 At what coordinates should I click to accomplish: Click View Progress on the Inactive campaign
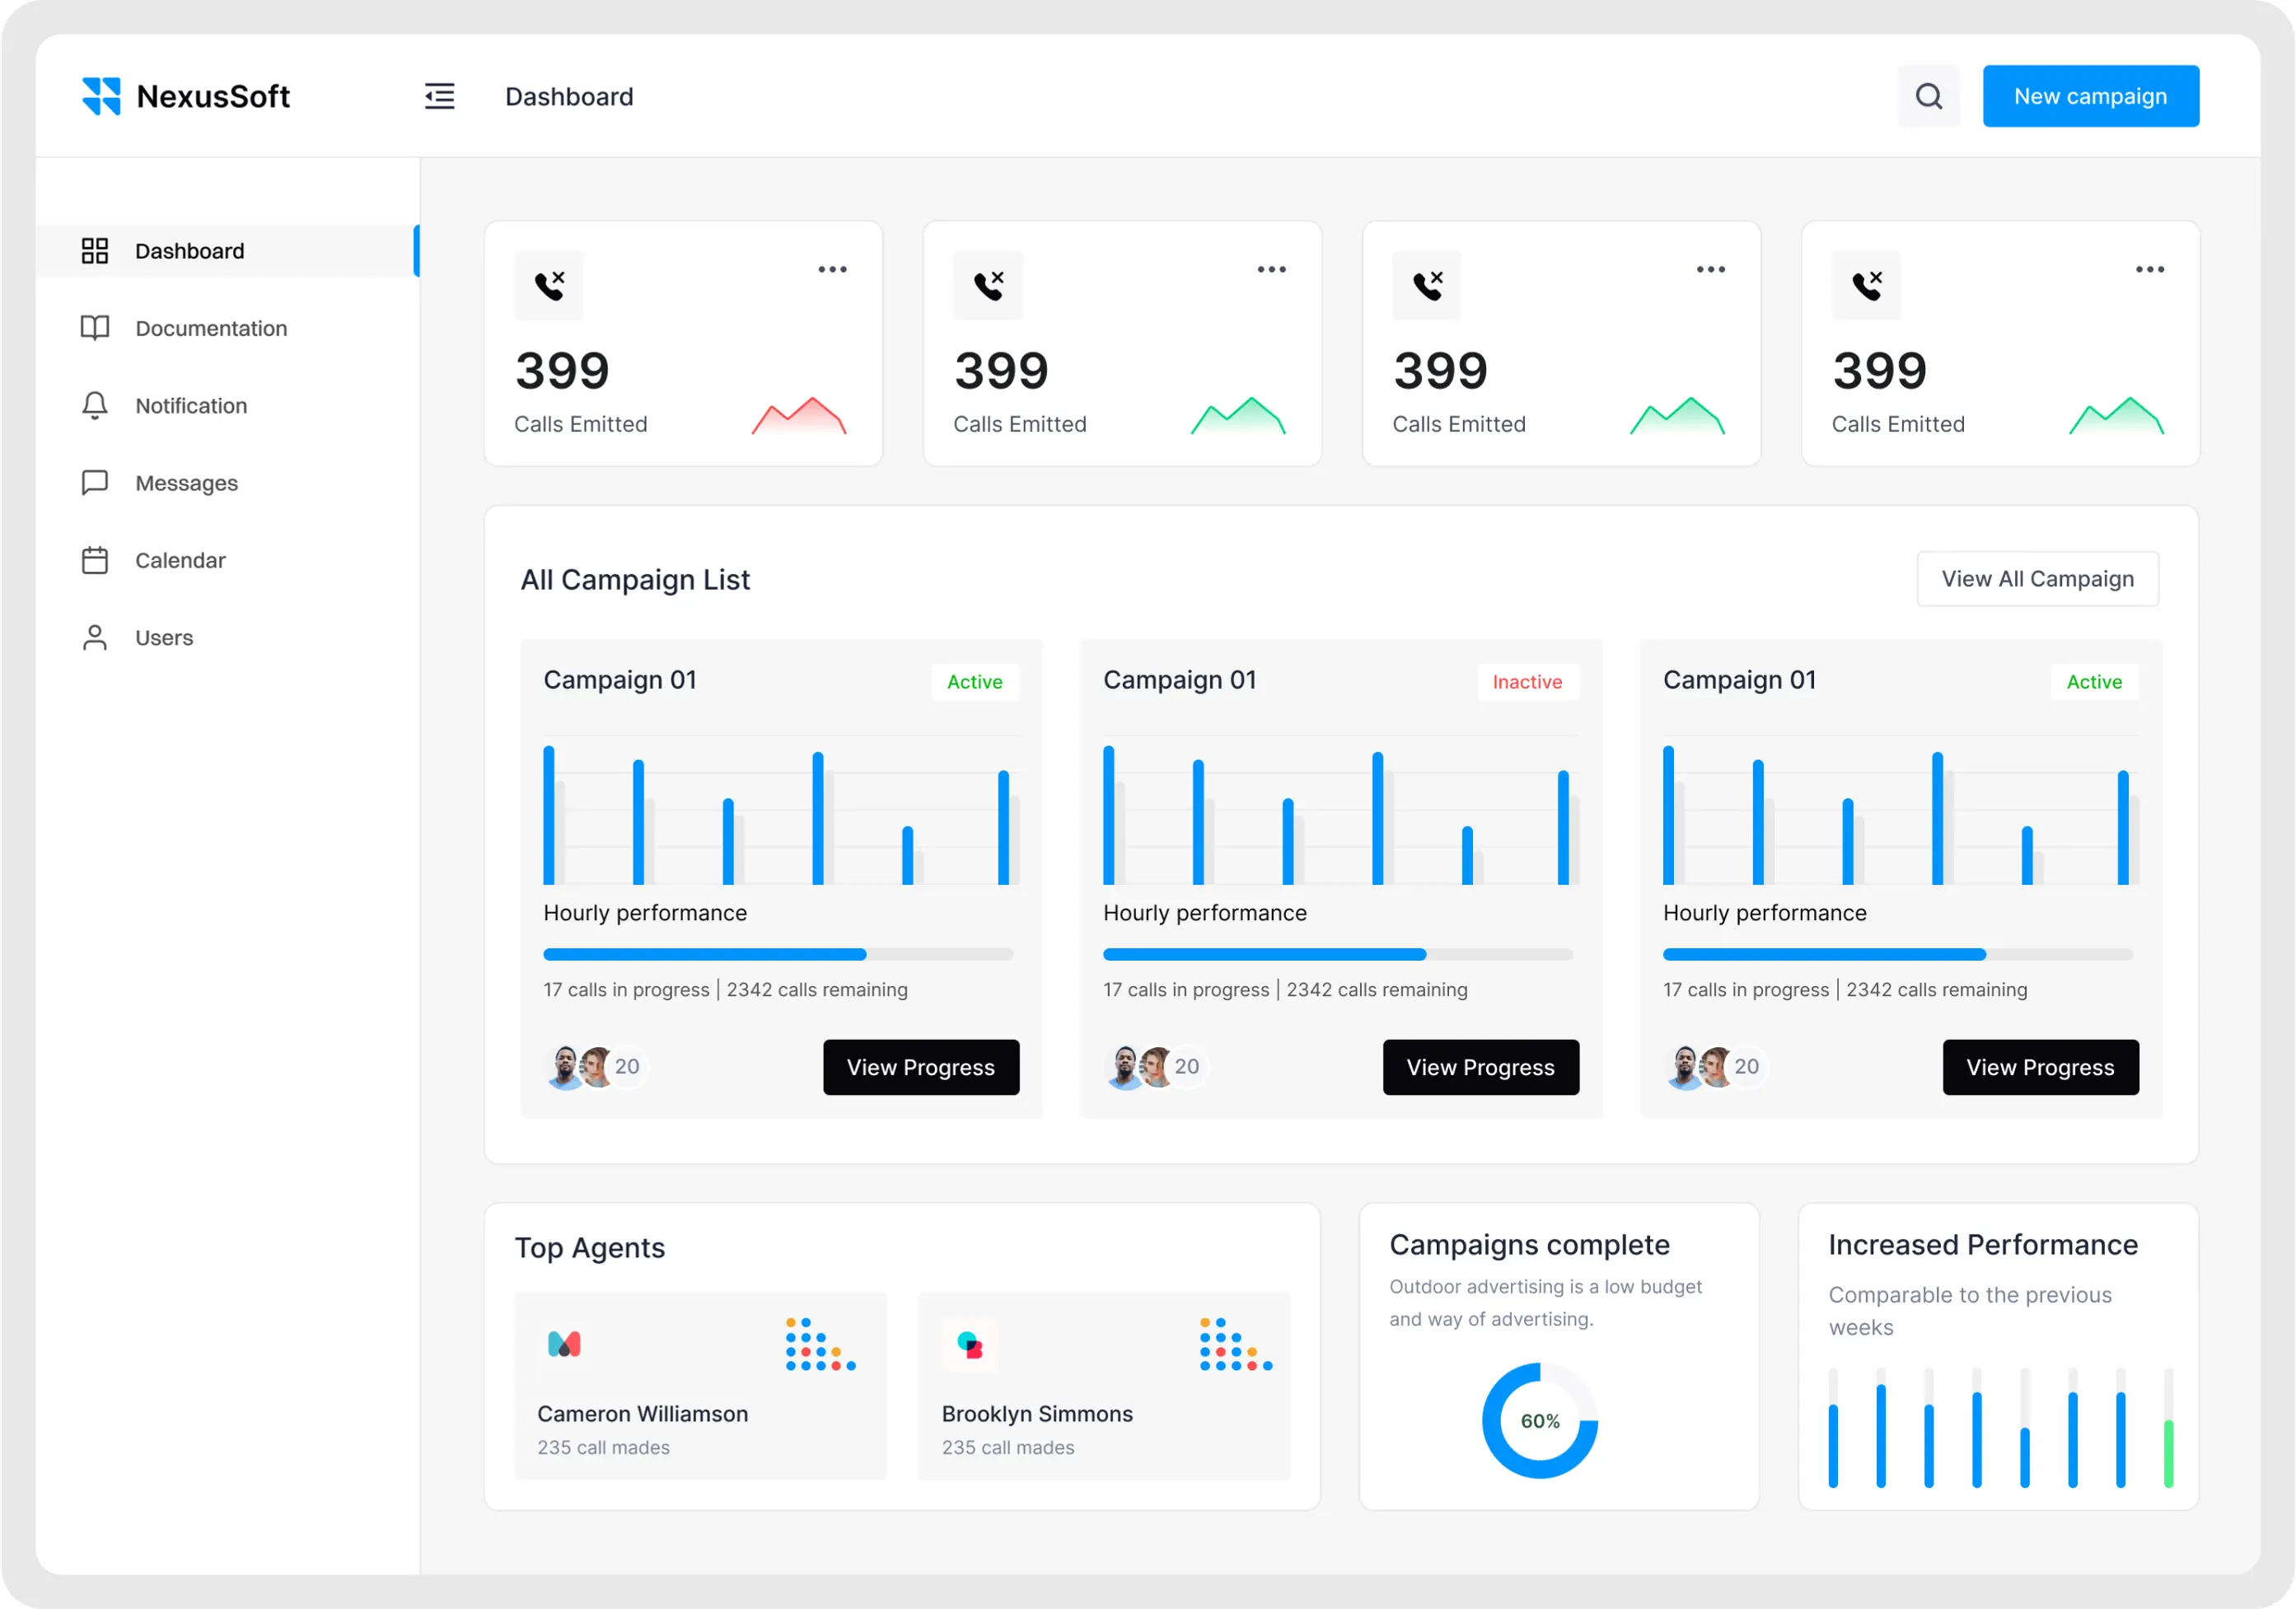point(1480,1067)
